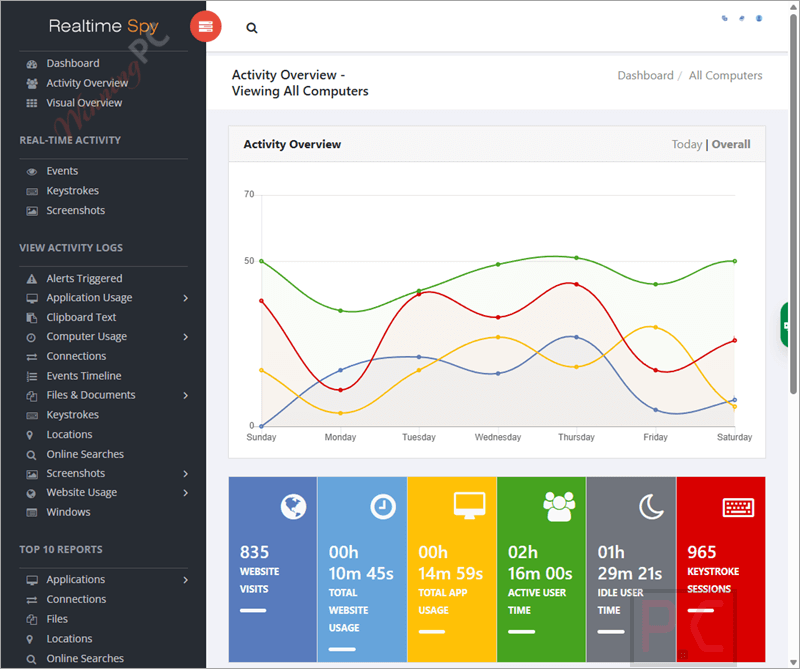Click the blue line's Sunday data point at zero

[x=262, y=426]
